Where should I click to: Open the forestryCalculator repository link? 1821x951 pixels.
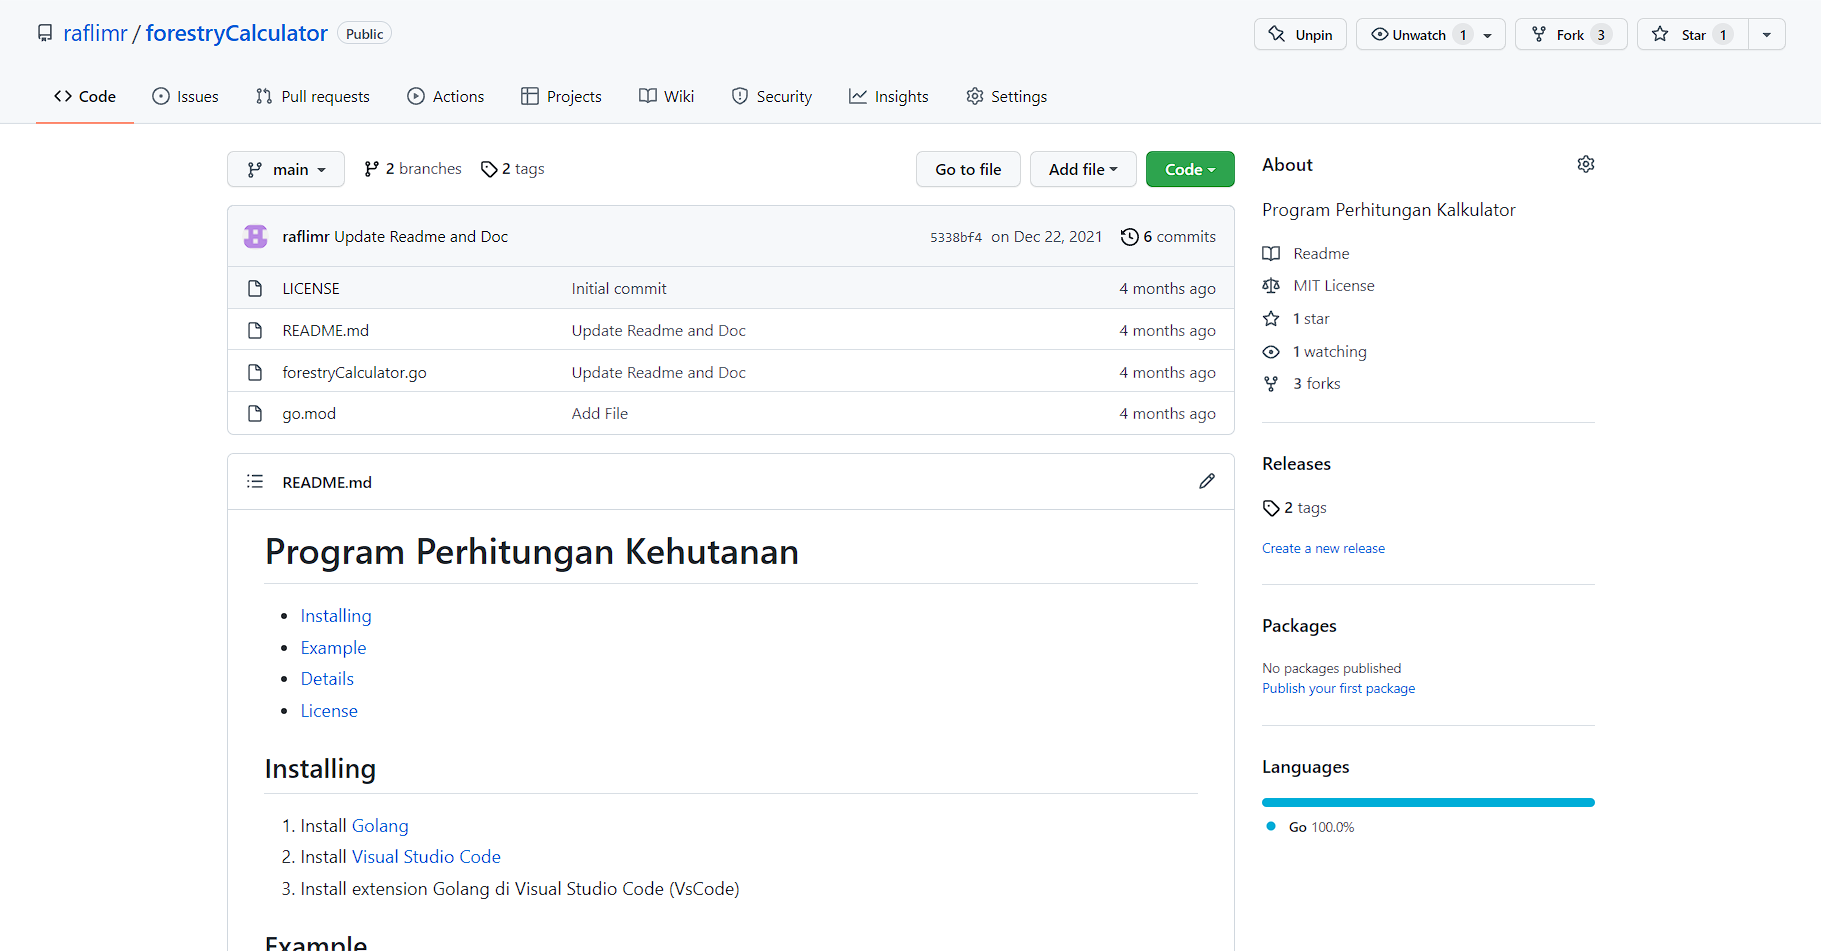[237, 33]
